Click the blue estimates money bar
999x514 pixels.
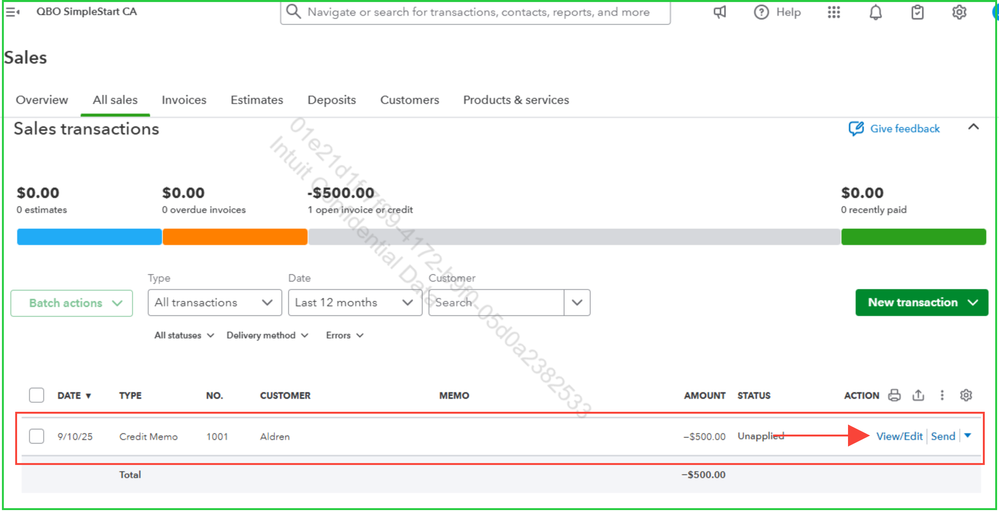coord(89,237)
